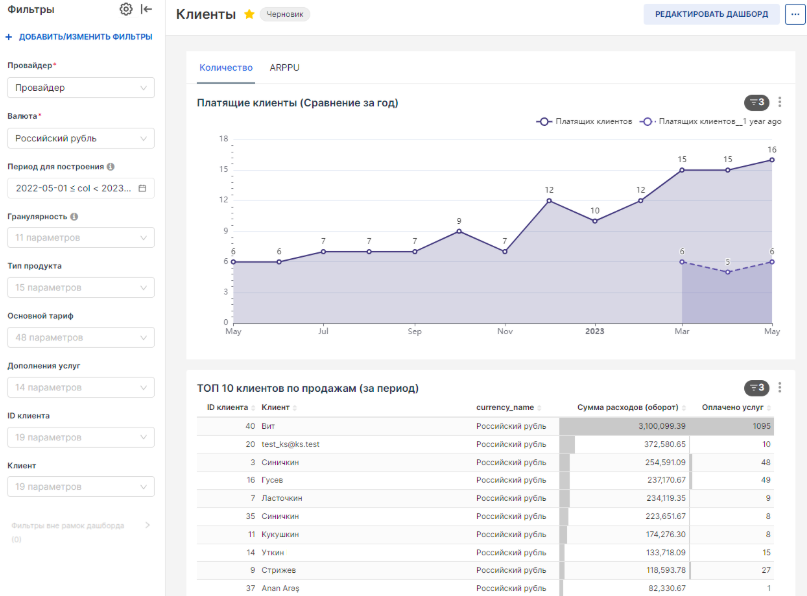This screenshot has height=596, width=807.
Task: Open the ТОП 10 клиентов table kebab menu
Action: coord(780,388)
